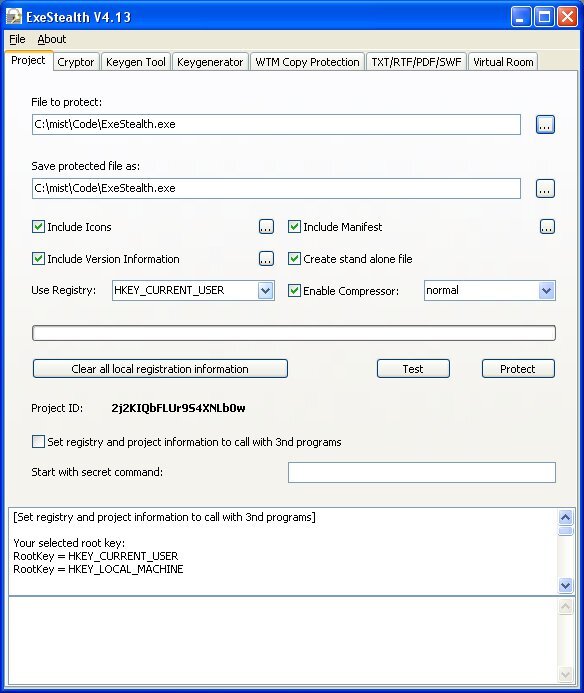
Task: Click the Test button
Action: [413, 369]
